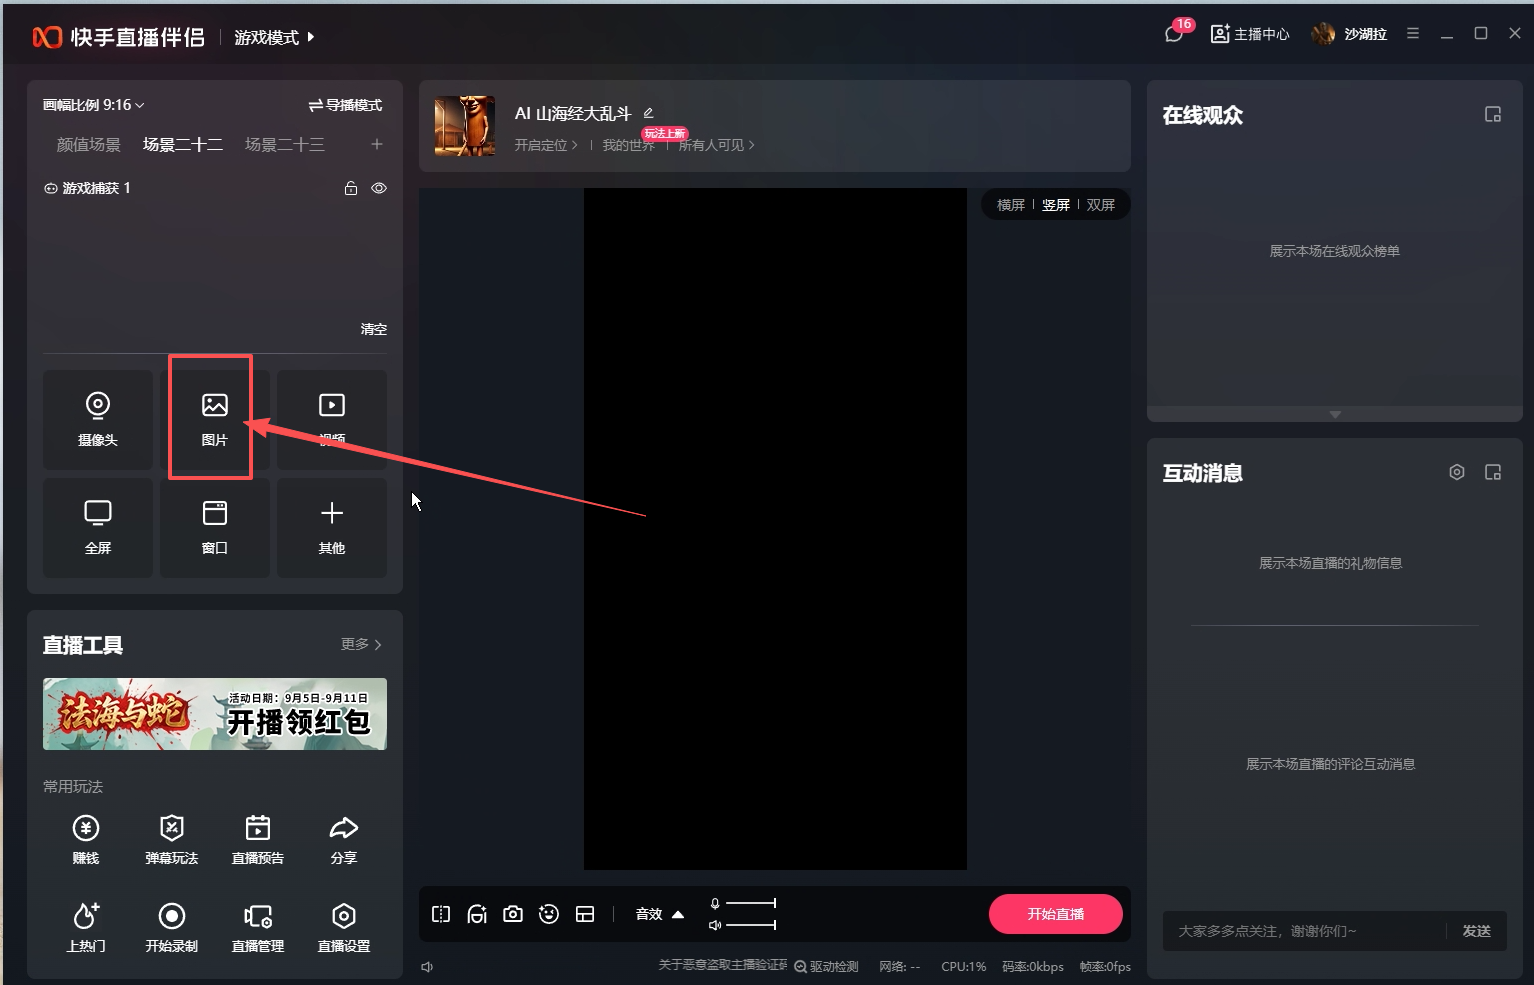This screenshot has height=985, width=1534.
Task: Expand the 画幅比例 9:16 dropdown
Action: pyautogui.click(x=94, y=105)
